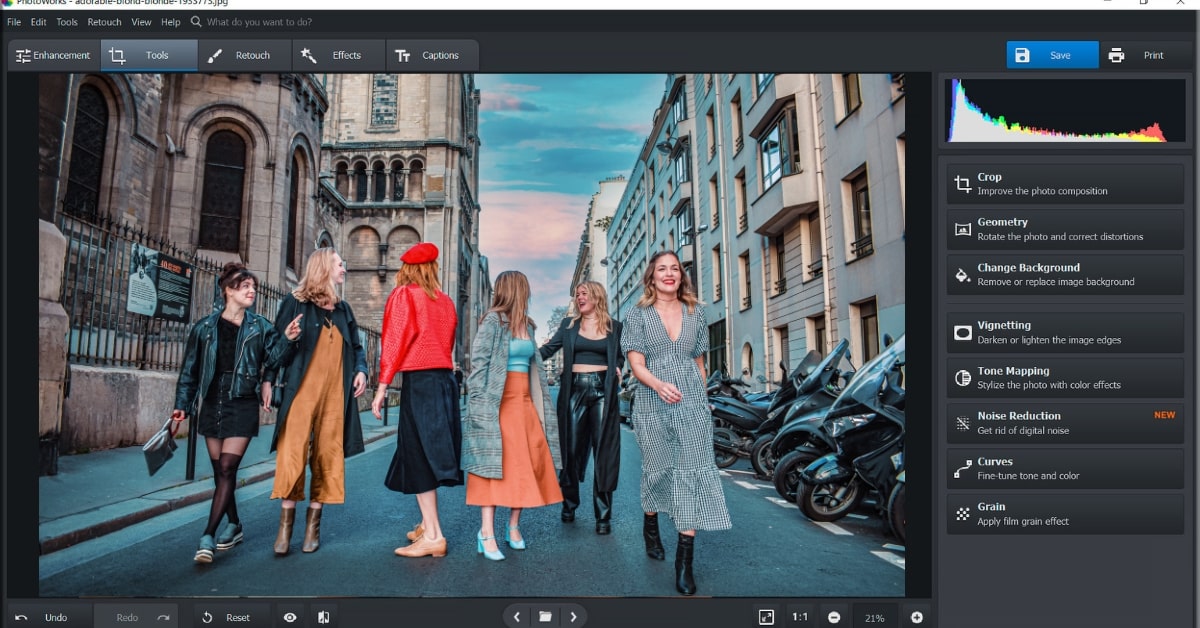
Task: Switch to the Retouch tab with brush icon
Action: [x=245, y=55]
